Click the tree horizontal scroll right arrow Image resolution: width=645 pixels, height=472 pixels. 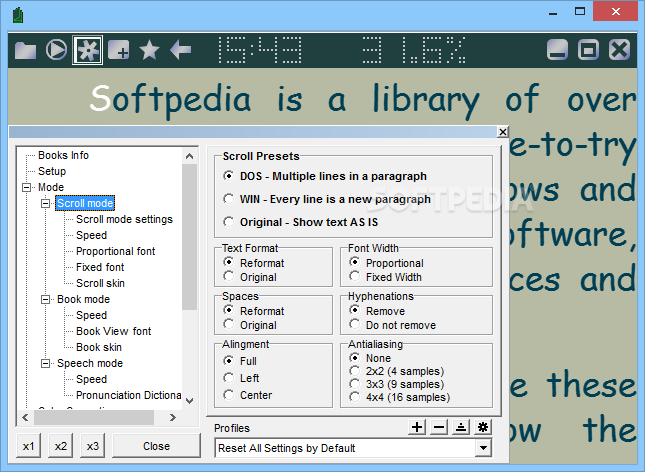[x=173, y=417]
